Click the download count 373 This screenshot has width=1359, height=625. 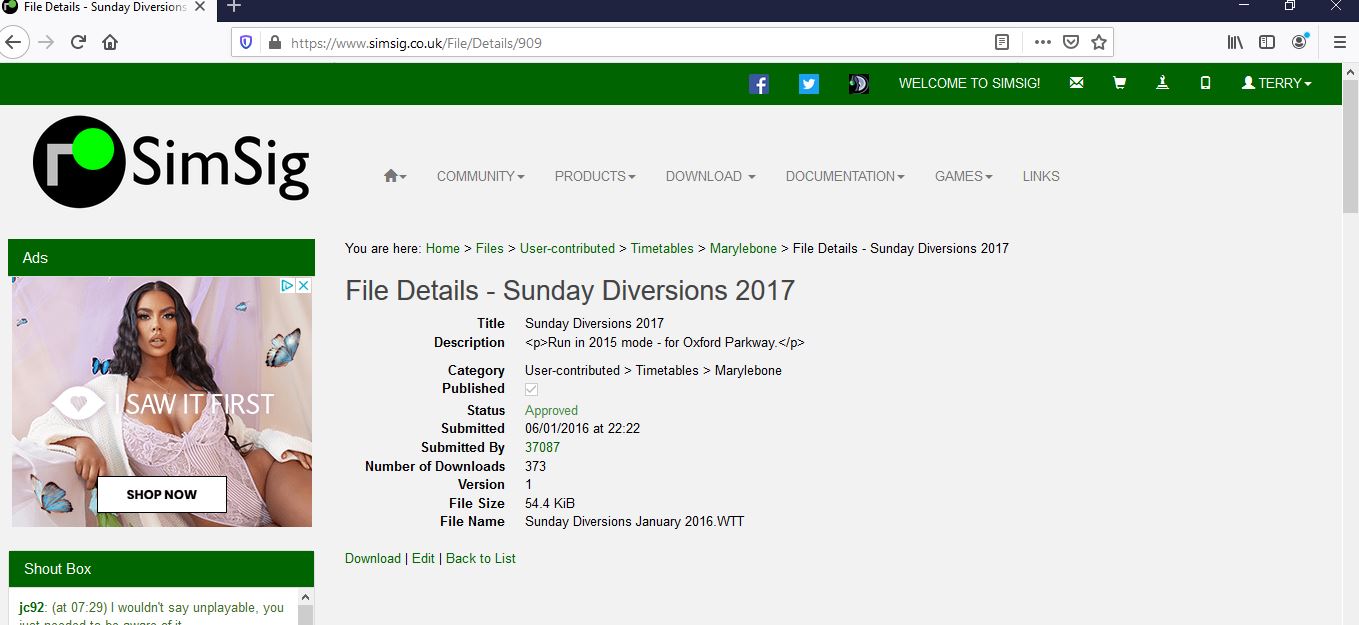tap(535, 466)
